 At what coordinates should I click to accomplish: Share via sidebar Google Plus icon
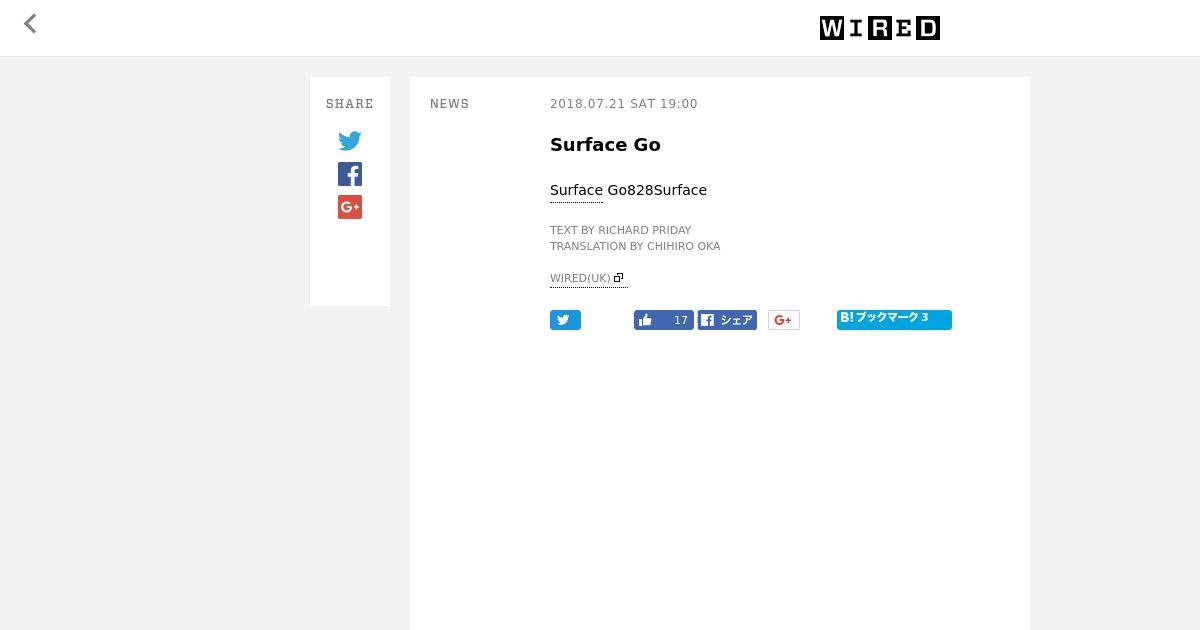(350, 207)
